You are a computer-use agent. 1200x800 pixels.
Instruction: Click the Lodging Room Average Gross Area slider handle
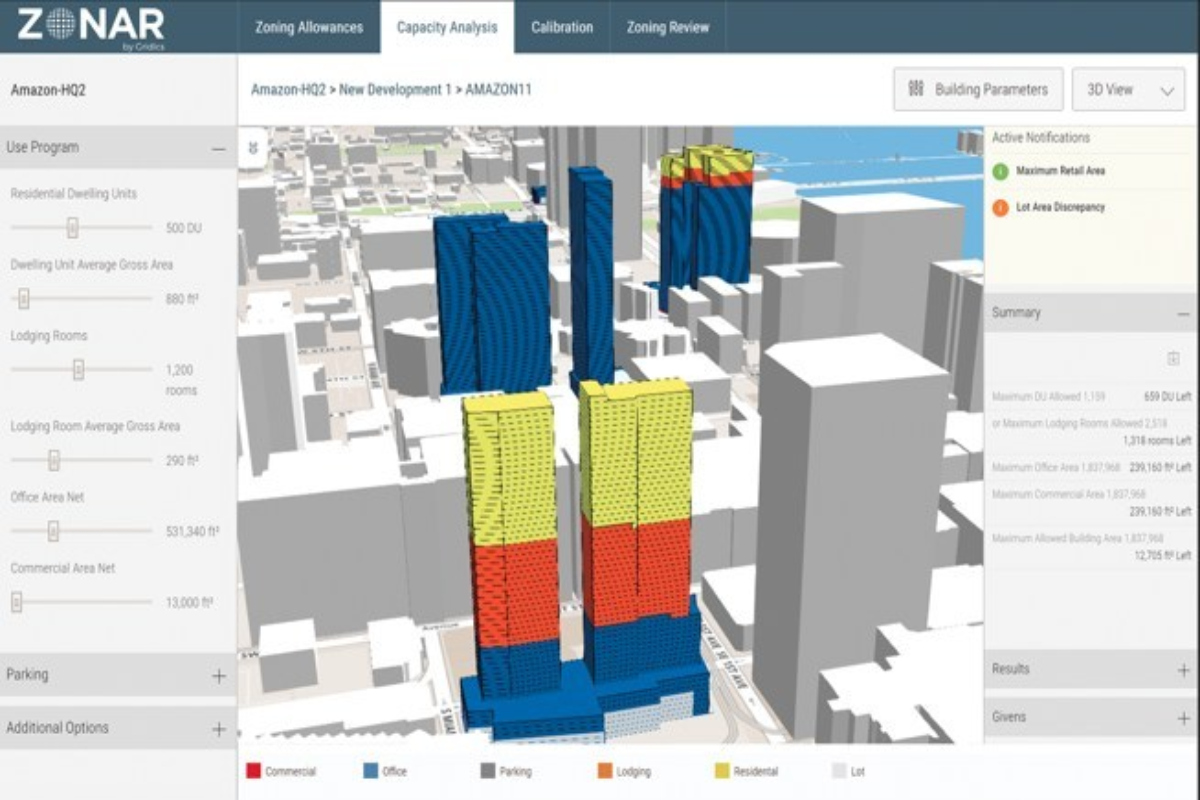click(54, 460)
